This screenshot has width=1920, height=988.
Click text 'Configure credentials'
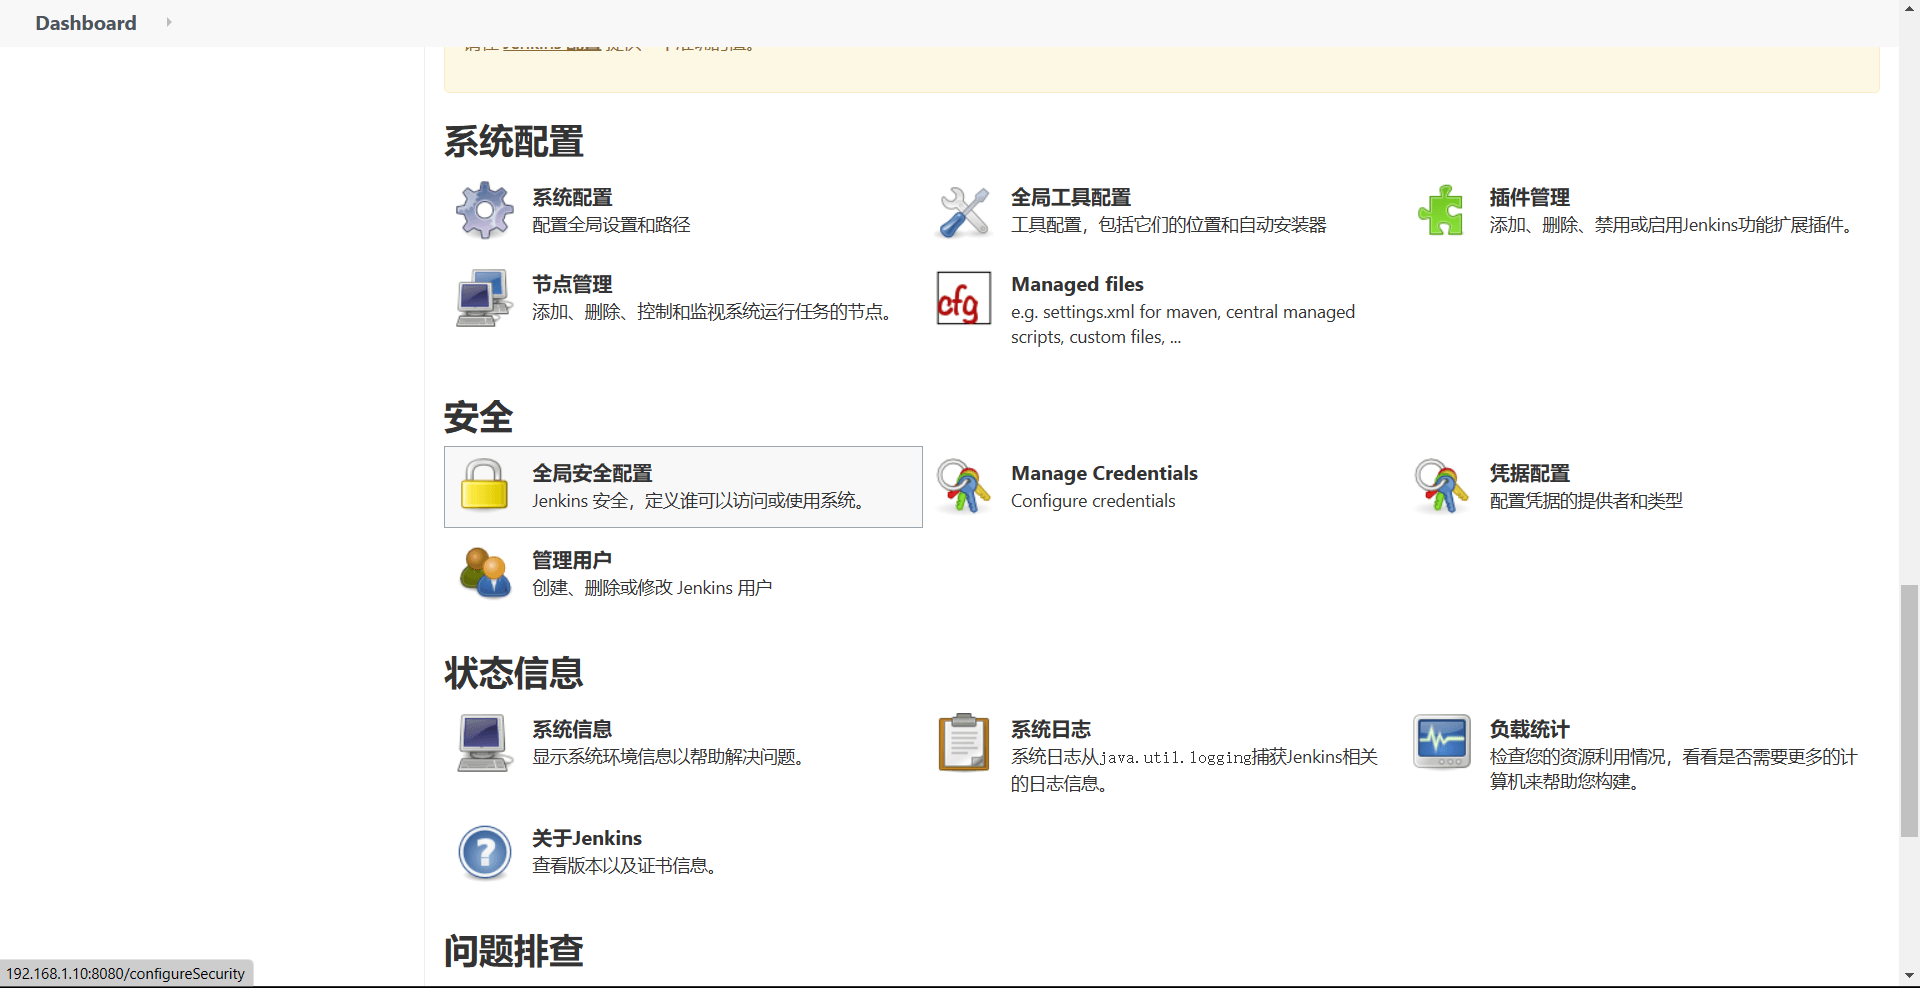(x=1093, y=501)
